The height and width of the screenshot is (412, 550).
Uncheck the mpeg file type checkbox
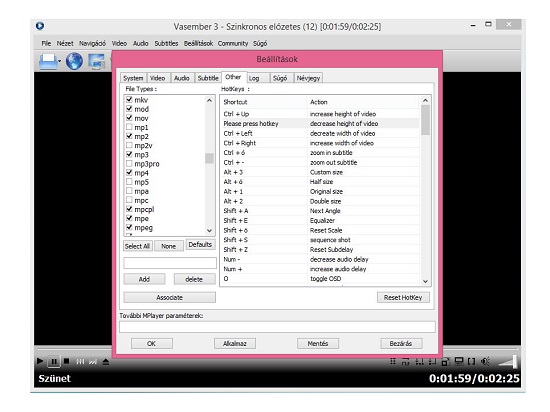pos(129,227)
